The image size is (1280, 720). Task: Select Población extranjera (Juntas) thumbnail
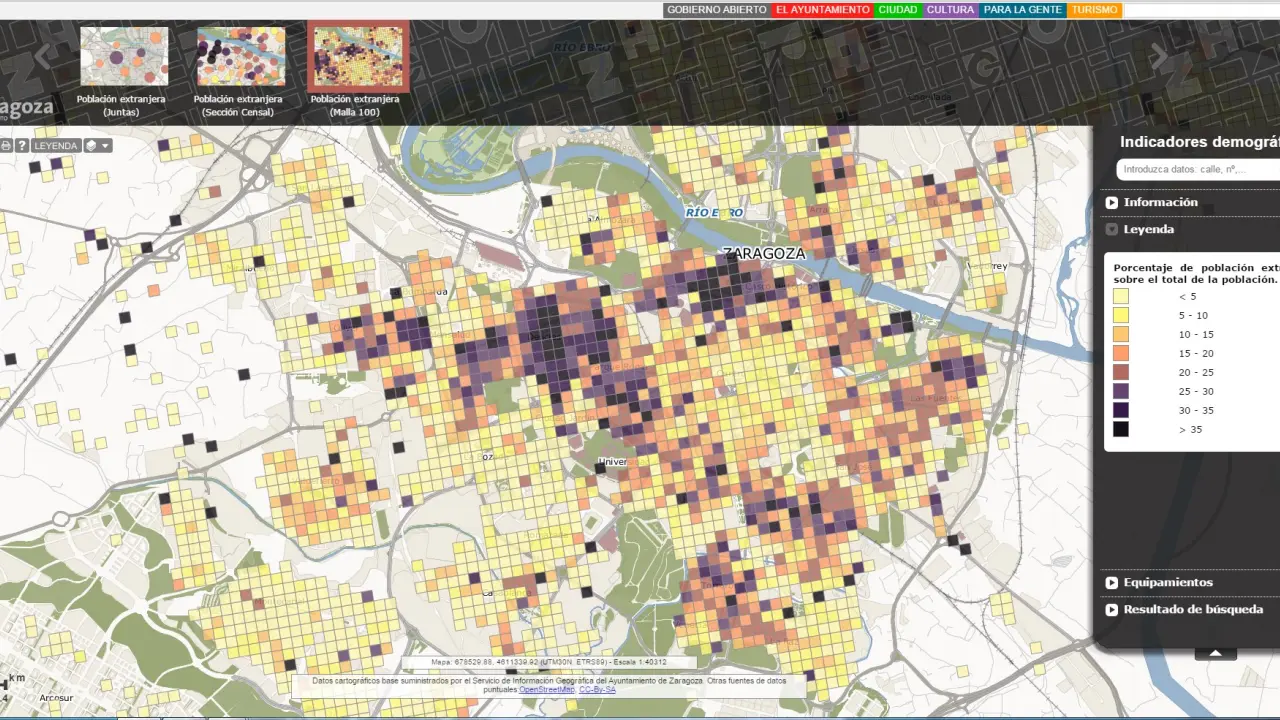124,57
